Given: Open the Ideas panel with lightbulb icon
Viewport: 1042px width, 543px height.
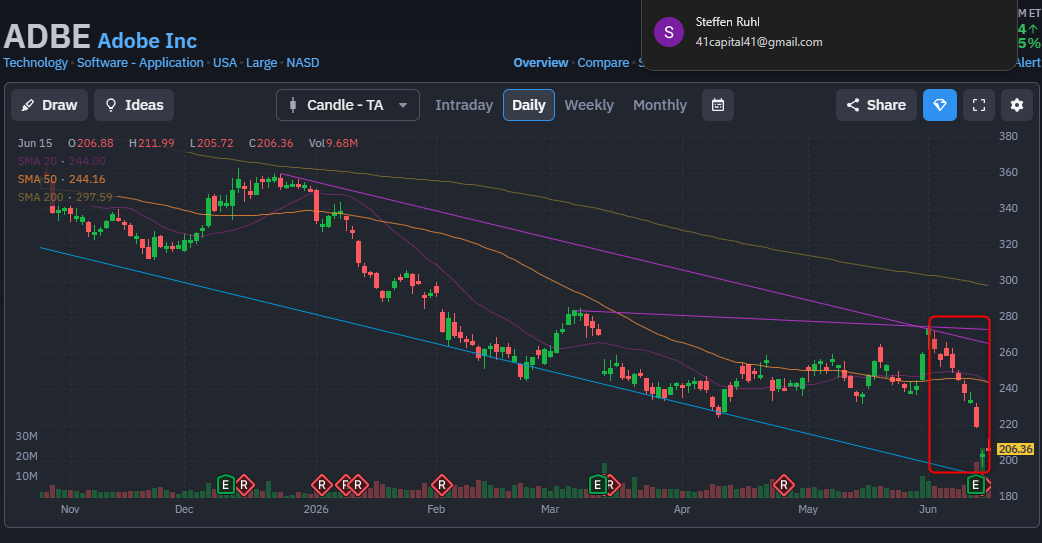Looking at the screenshot, I should (134, 105).
